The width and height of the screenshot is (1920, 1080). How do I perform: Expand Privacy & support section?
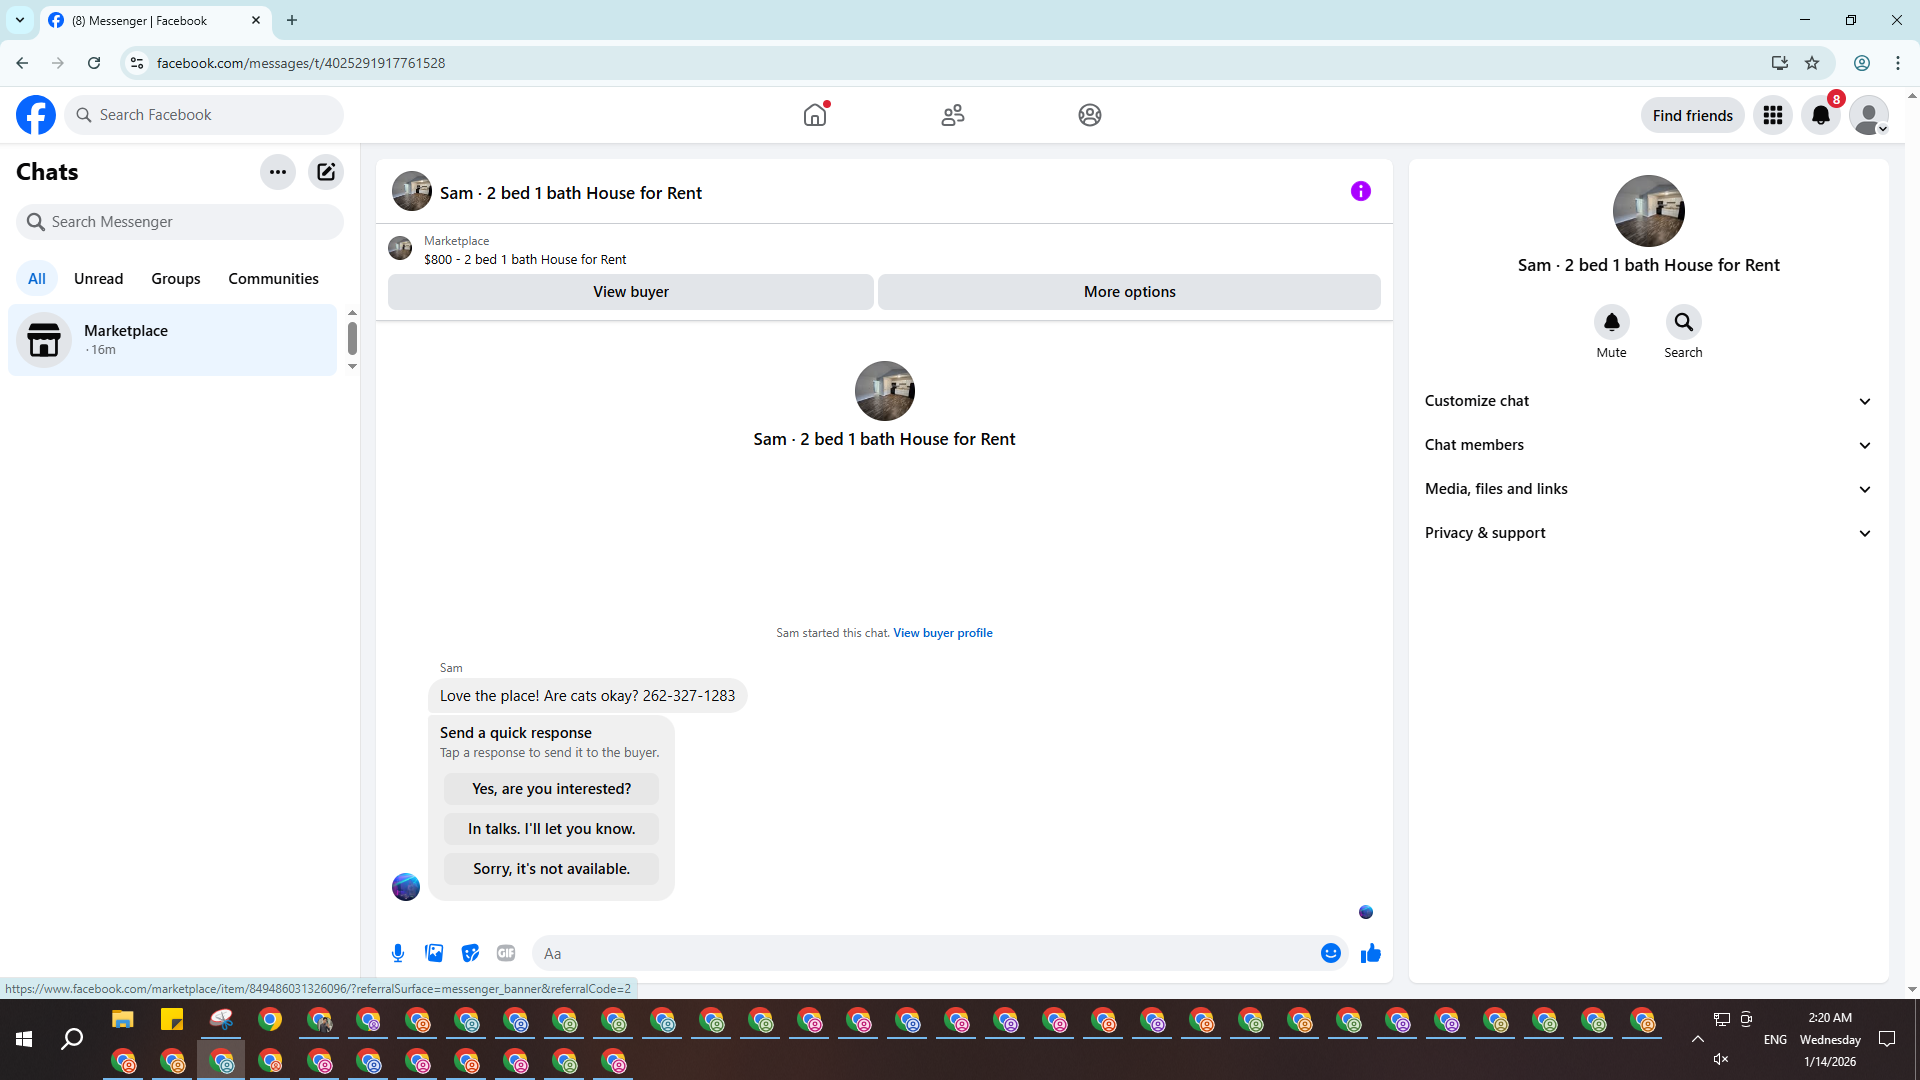tap(1647, 533)
